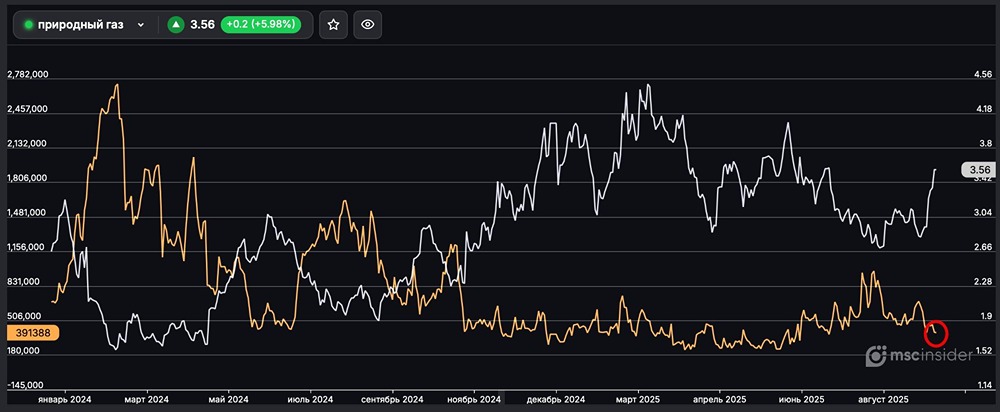Select июль 2024 on the time axis
The image size is (1000, 412).
[309, 399]
